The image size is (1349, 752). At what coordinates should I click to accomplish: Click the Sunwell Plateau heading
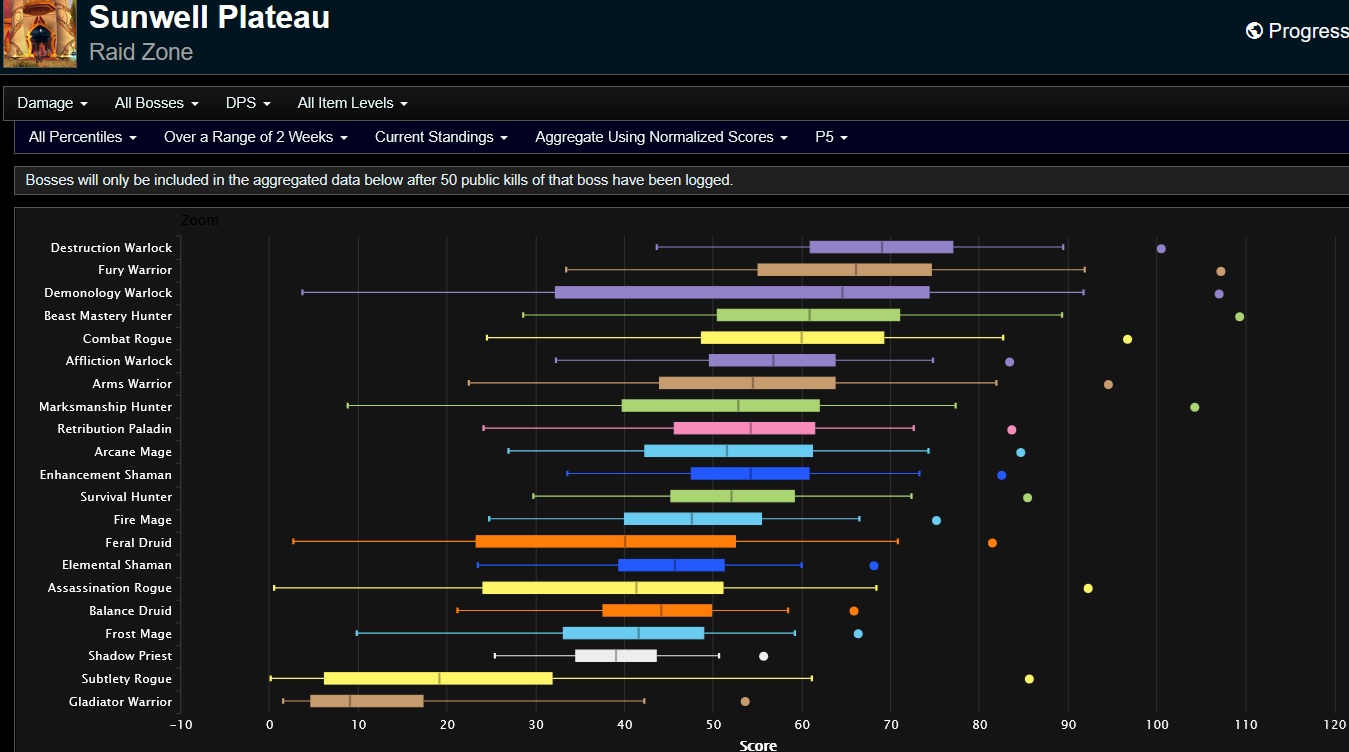(x=209, y=16)
